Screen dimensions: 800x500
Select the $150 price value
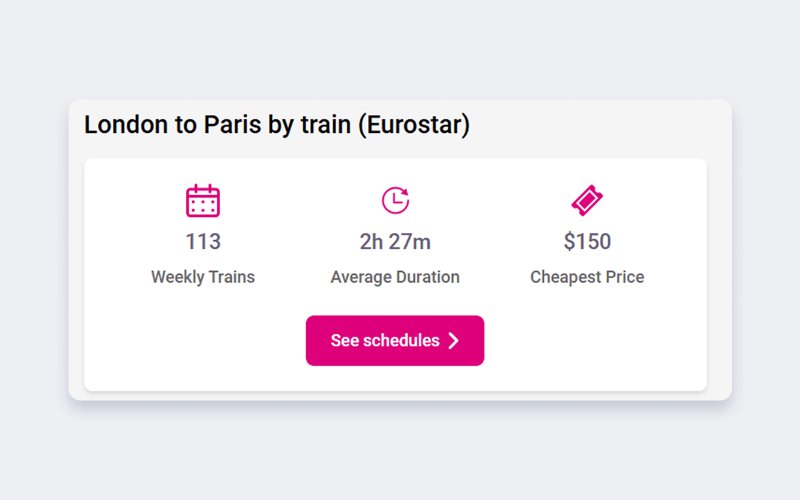click(587, 242)
